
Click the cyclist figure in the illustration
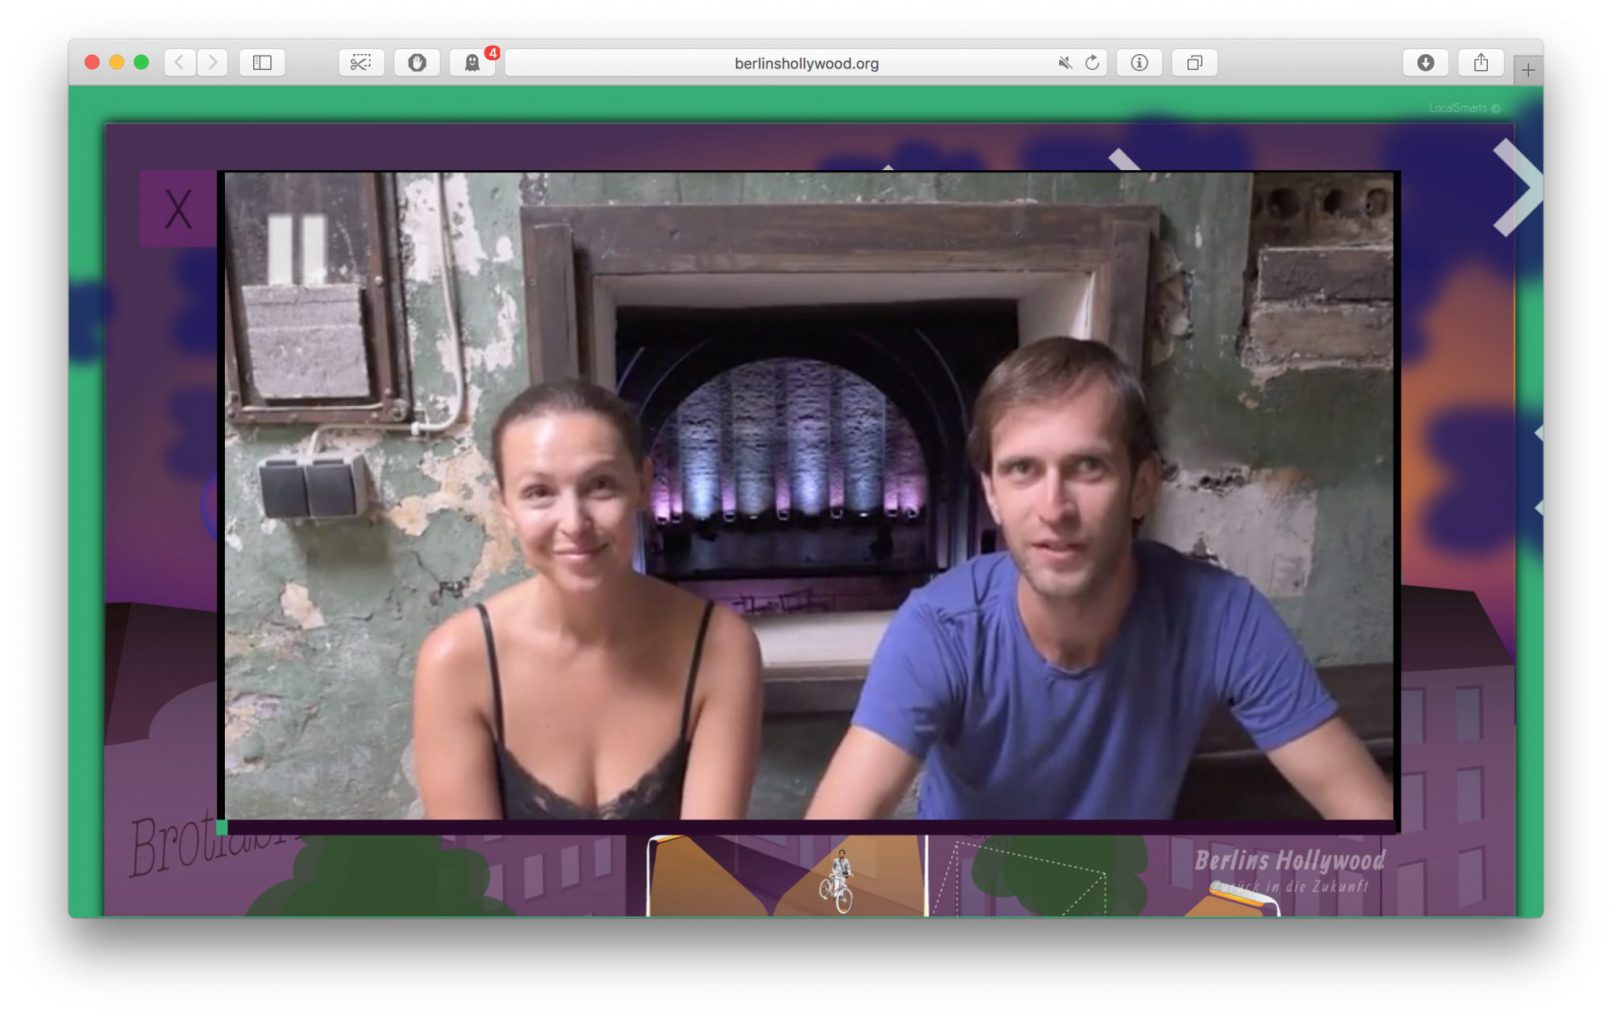[838, 882]
